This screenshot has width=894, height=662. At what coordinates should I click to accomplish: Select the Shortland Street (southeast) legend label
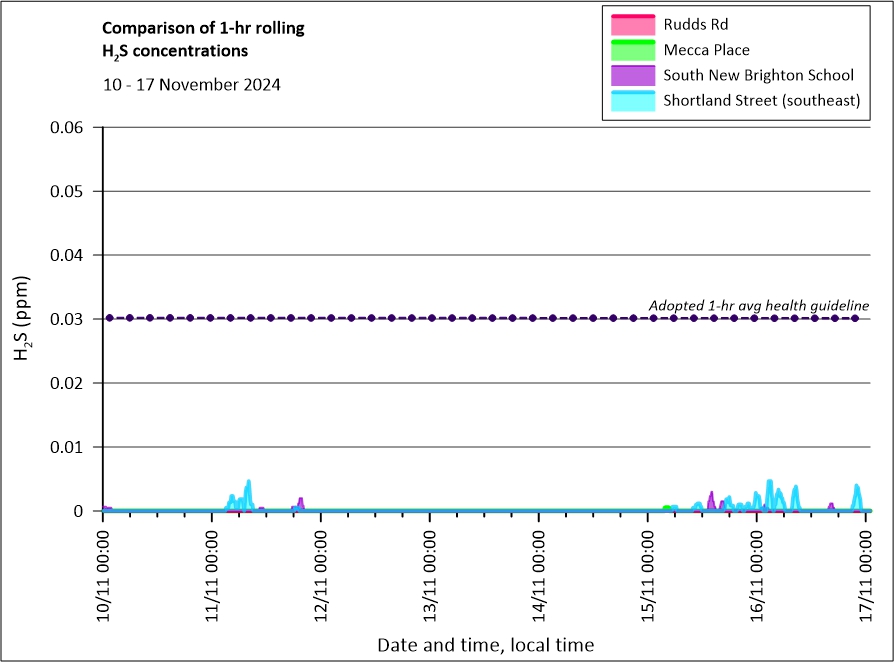coord(761,101)
